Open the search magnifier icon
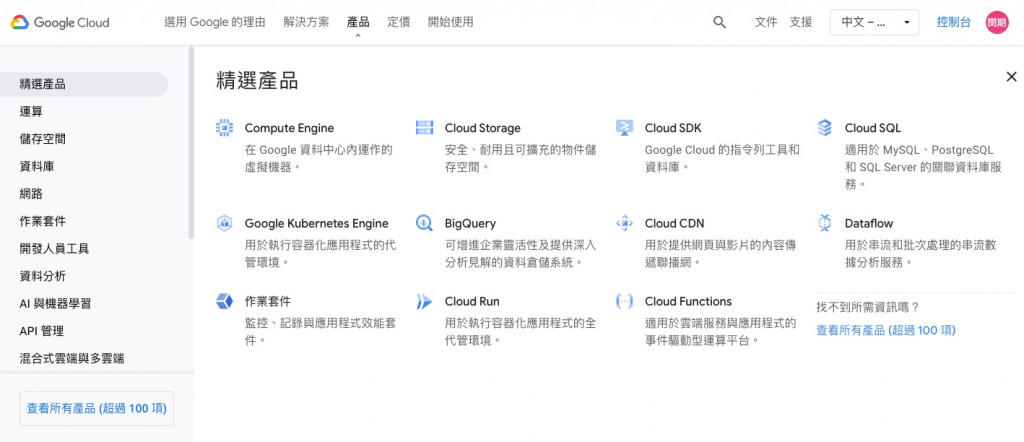 coord(719,22)
